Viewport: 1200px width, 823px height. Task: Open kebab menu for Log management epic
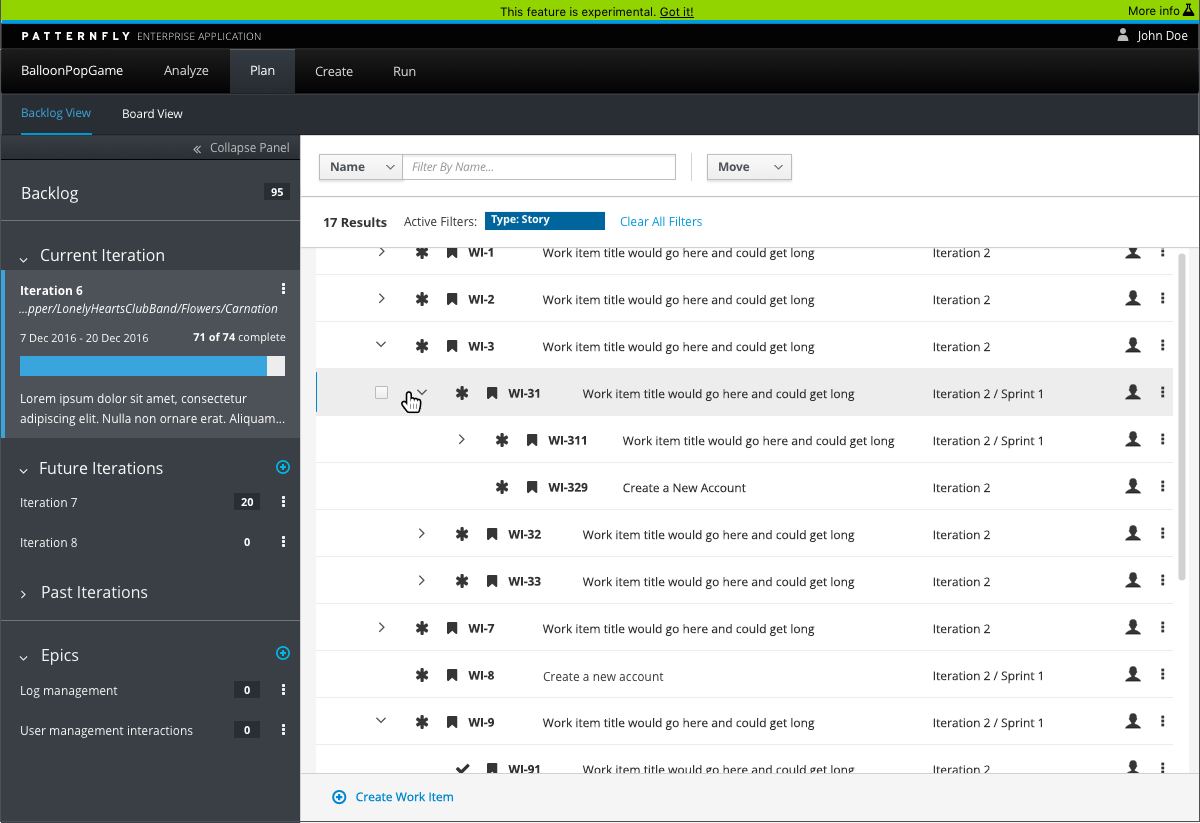tap(284, 690)
